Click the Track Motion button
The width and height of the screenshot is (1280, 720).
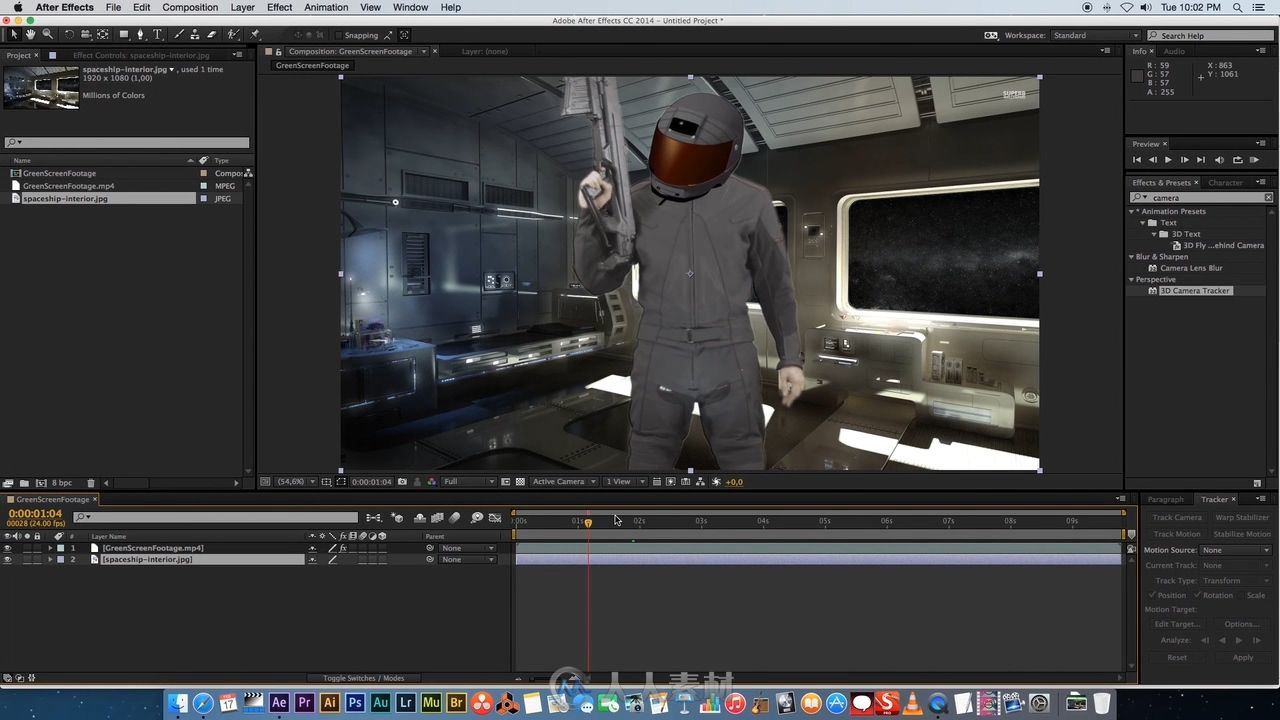[1177, 534]
